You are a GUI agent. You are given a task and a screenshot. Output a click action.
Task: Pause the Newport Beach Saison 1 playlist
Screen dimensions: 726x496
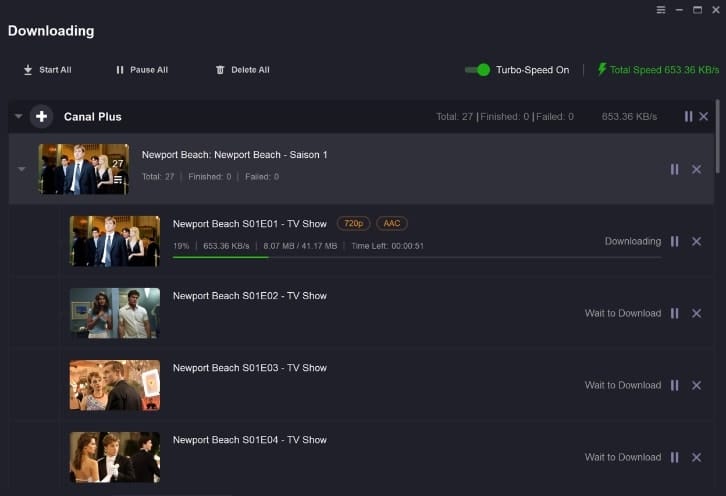675,170
